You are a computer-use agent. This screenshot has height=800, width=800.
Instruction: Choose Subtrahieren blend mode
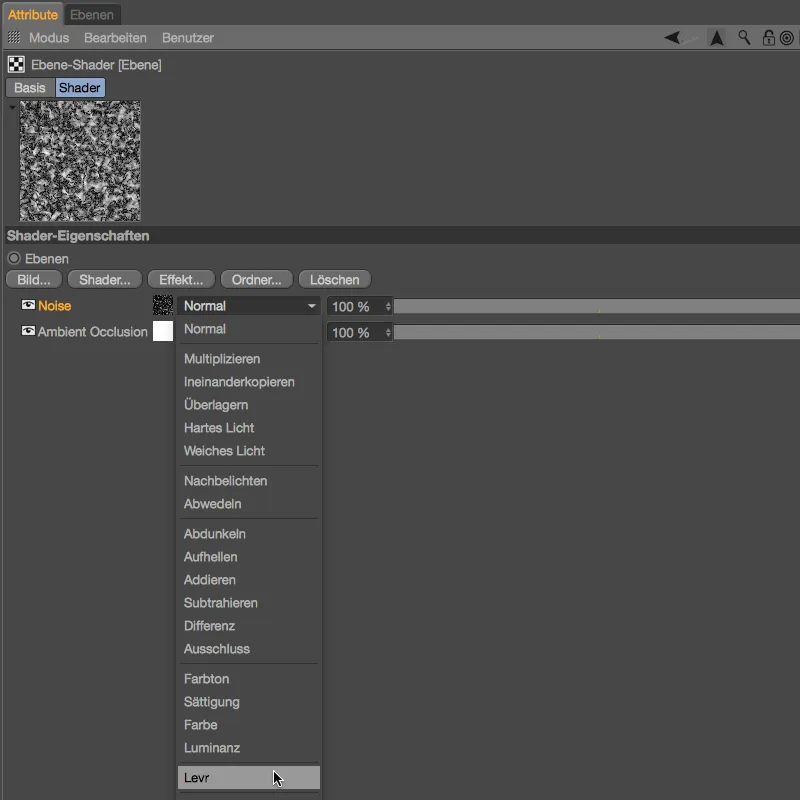pos(249,603)
